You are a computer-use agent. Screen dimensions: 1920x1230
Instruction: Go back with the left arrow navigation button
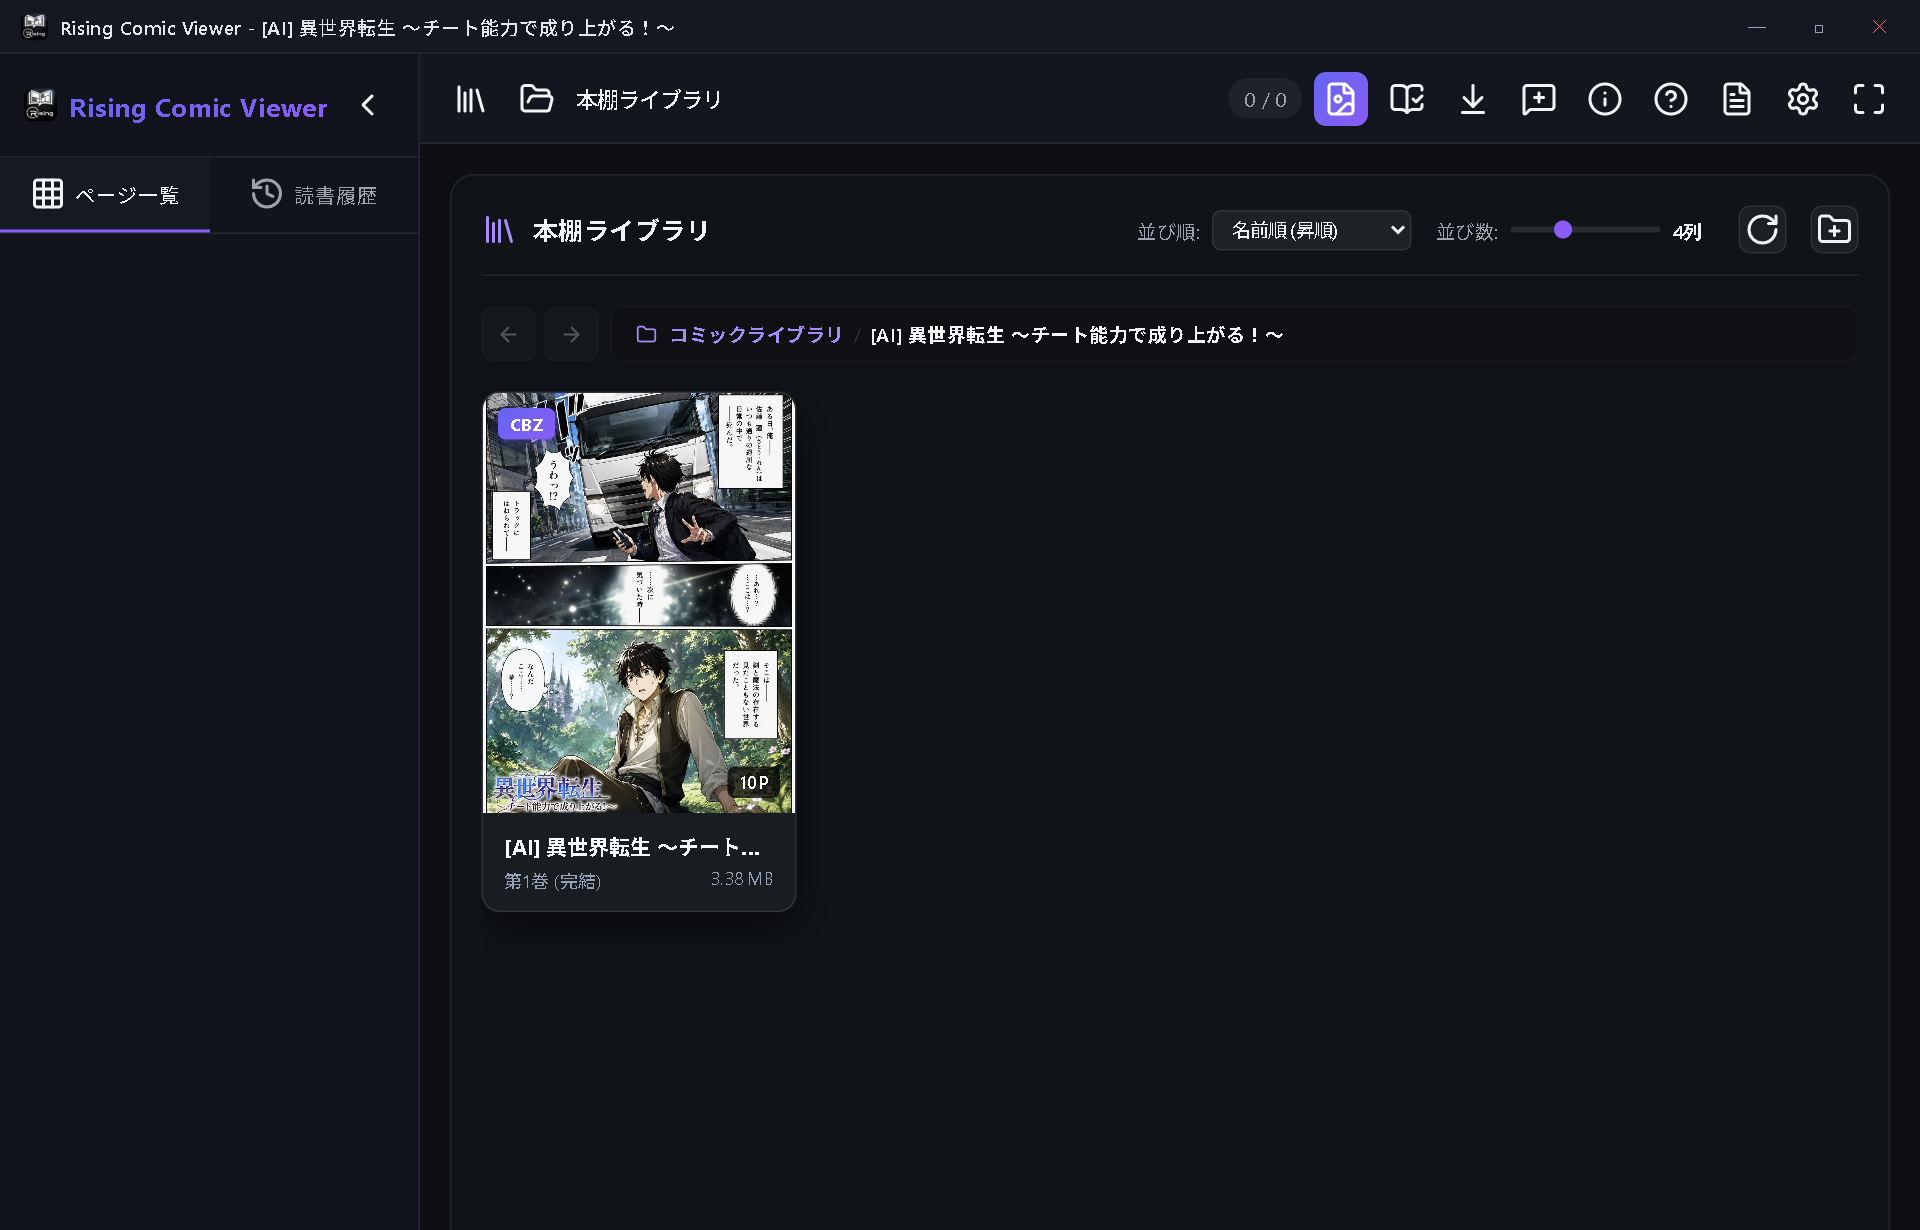coord(508,334)
